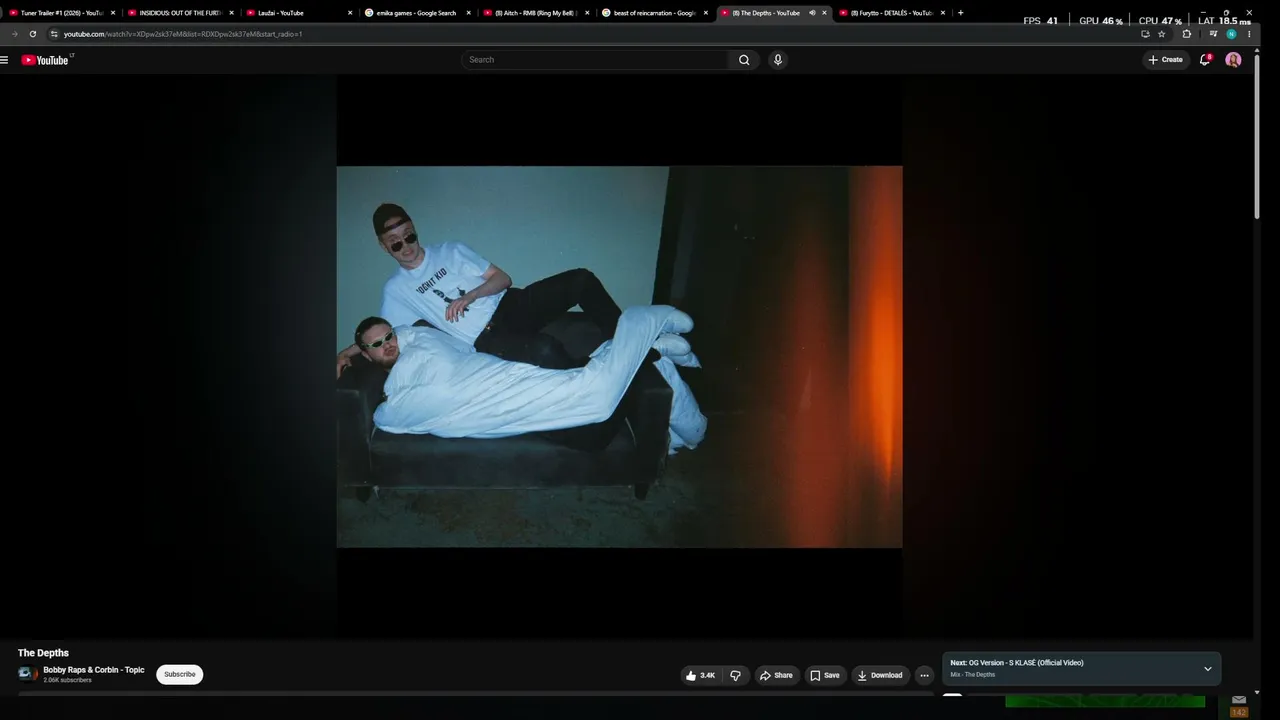Open Bobby Raps & Corbin - Topic channel link
Viewport: 1280px width, 720px height.
click(94, 670)
